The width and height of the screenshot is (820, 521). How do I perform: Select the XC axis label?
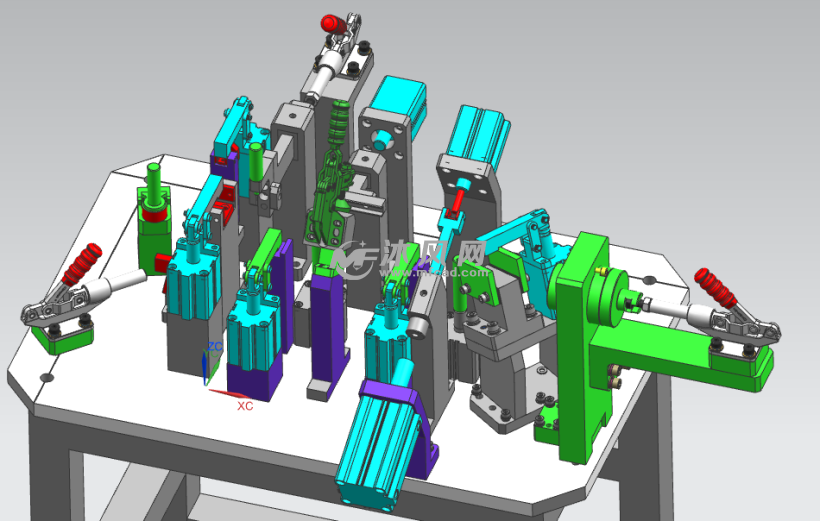click(x=245, y=406)
